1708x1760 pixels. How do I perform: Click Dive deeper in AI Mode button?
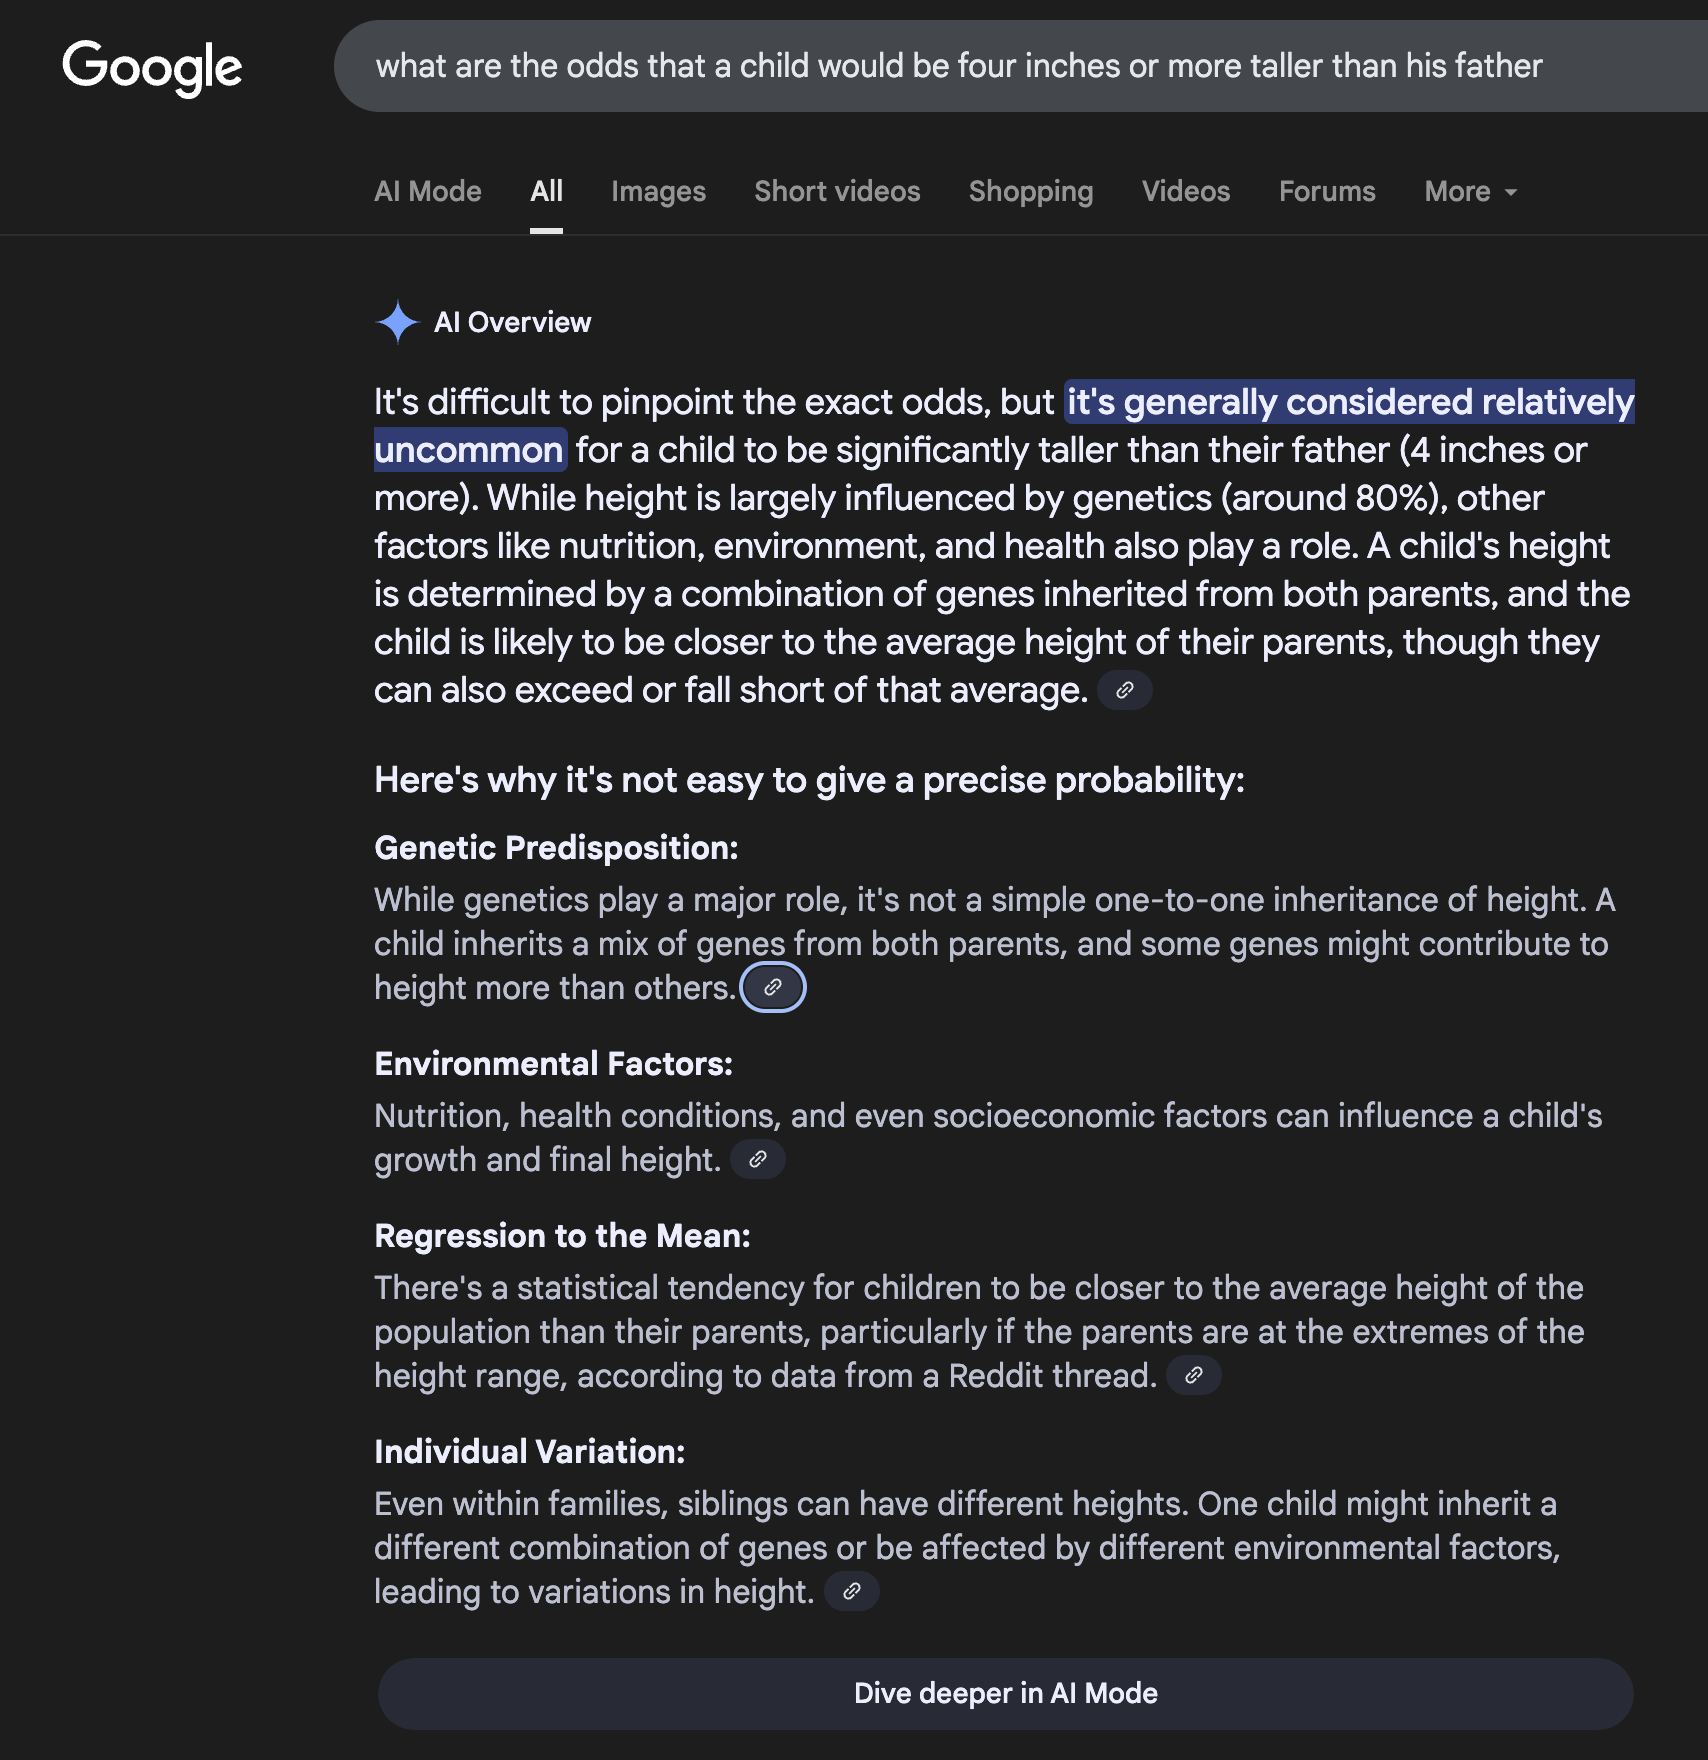(x=1005, y=1694)
